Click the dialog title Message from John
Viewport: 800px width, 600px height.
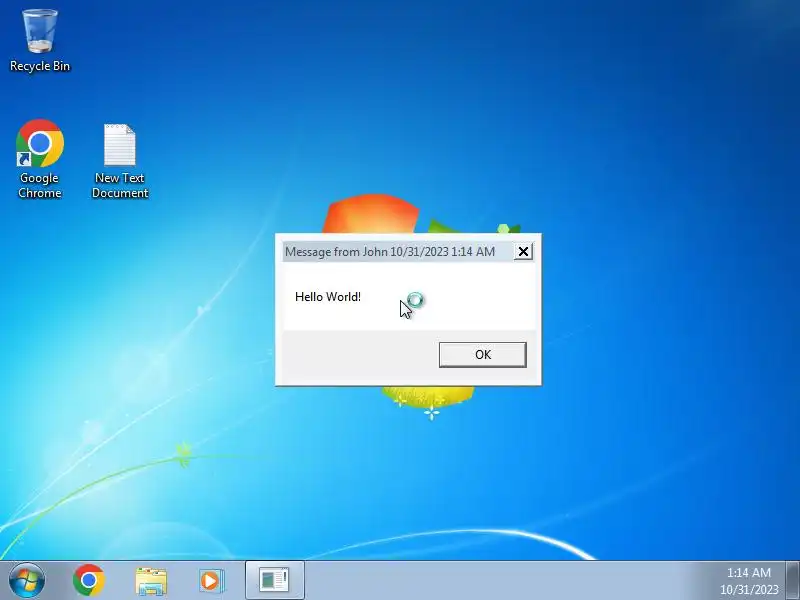click(x=390, y=252)
